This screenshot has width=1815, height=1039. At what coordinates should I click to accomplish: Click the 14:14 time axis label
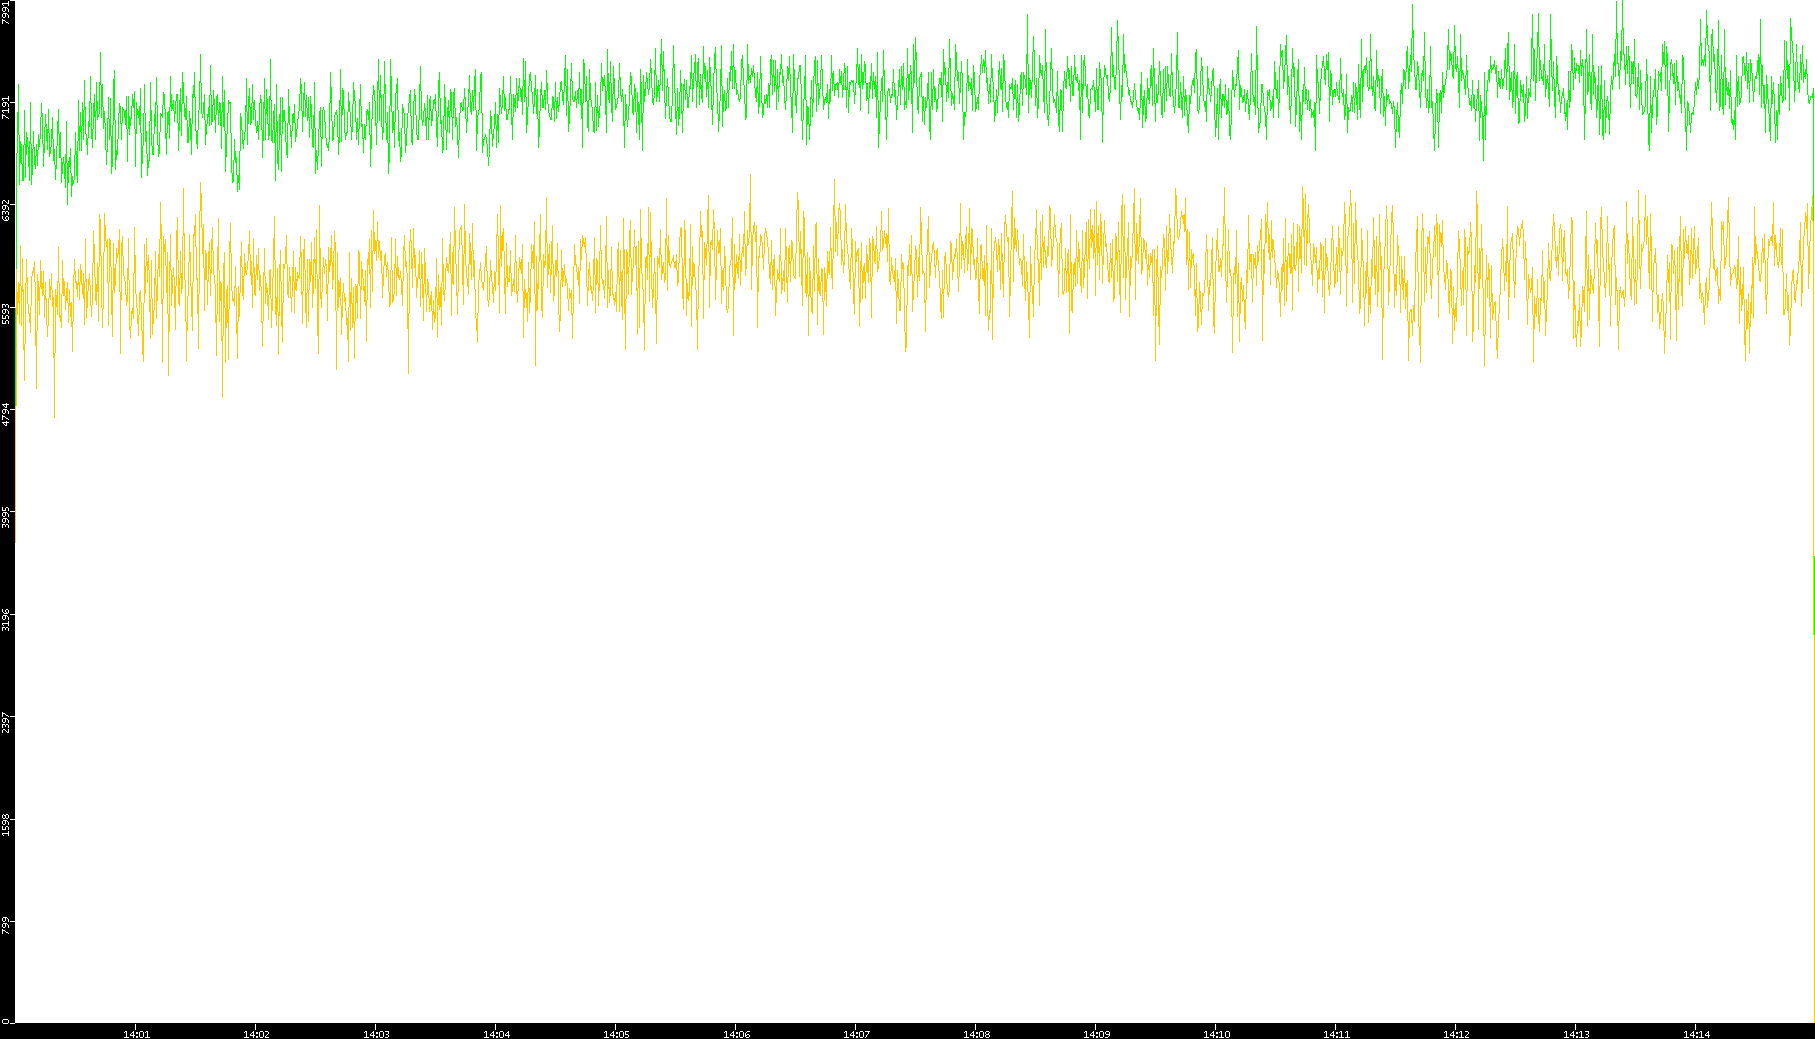pyautogui.click(x=1696, y=1034)
